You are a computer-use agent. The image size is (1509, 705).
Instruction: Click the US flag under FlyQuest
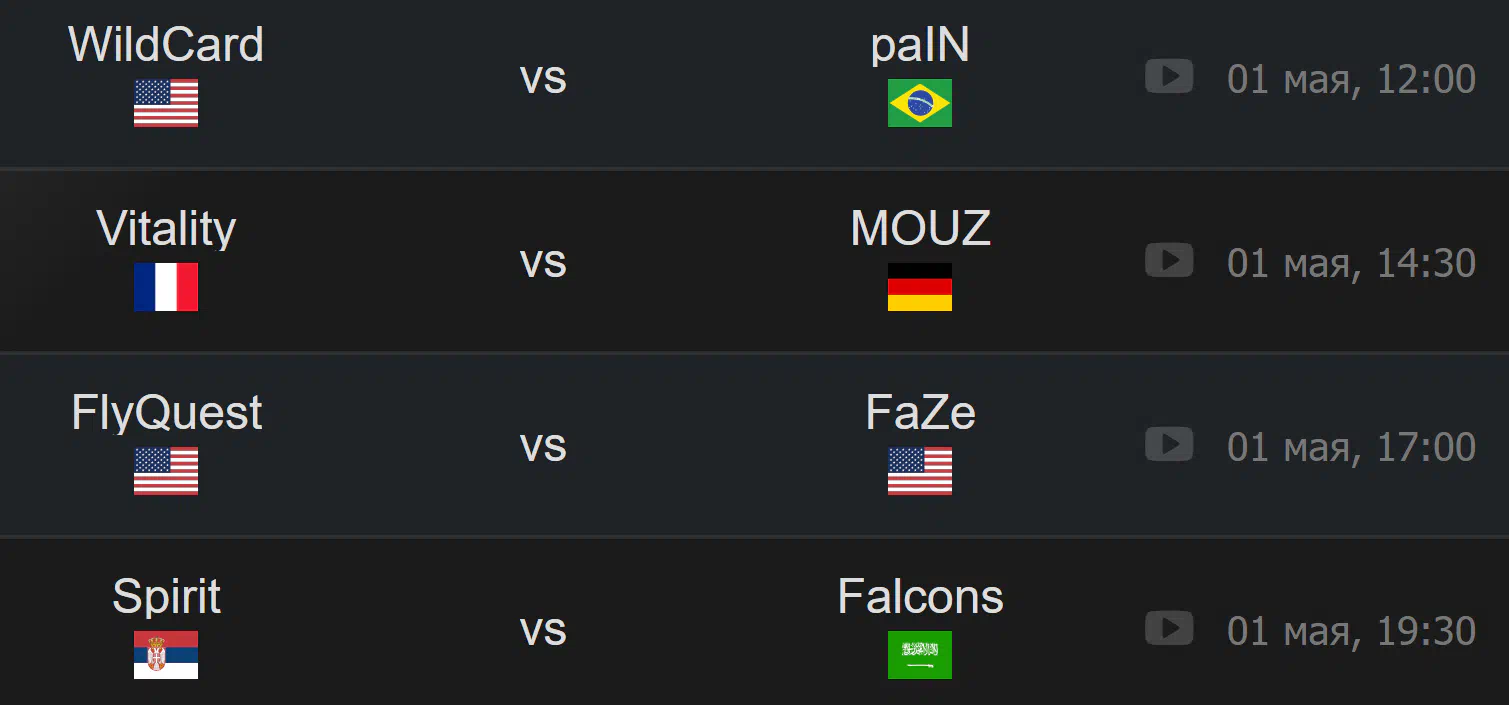166,471
